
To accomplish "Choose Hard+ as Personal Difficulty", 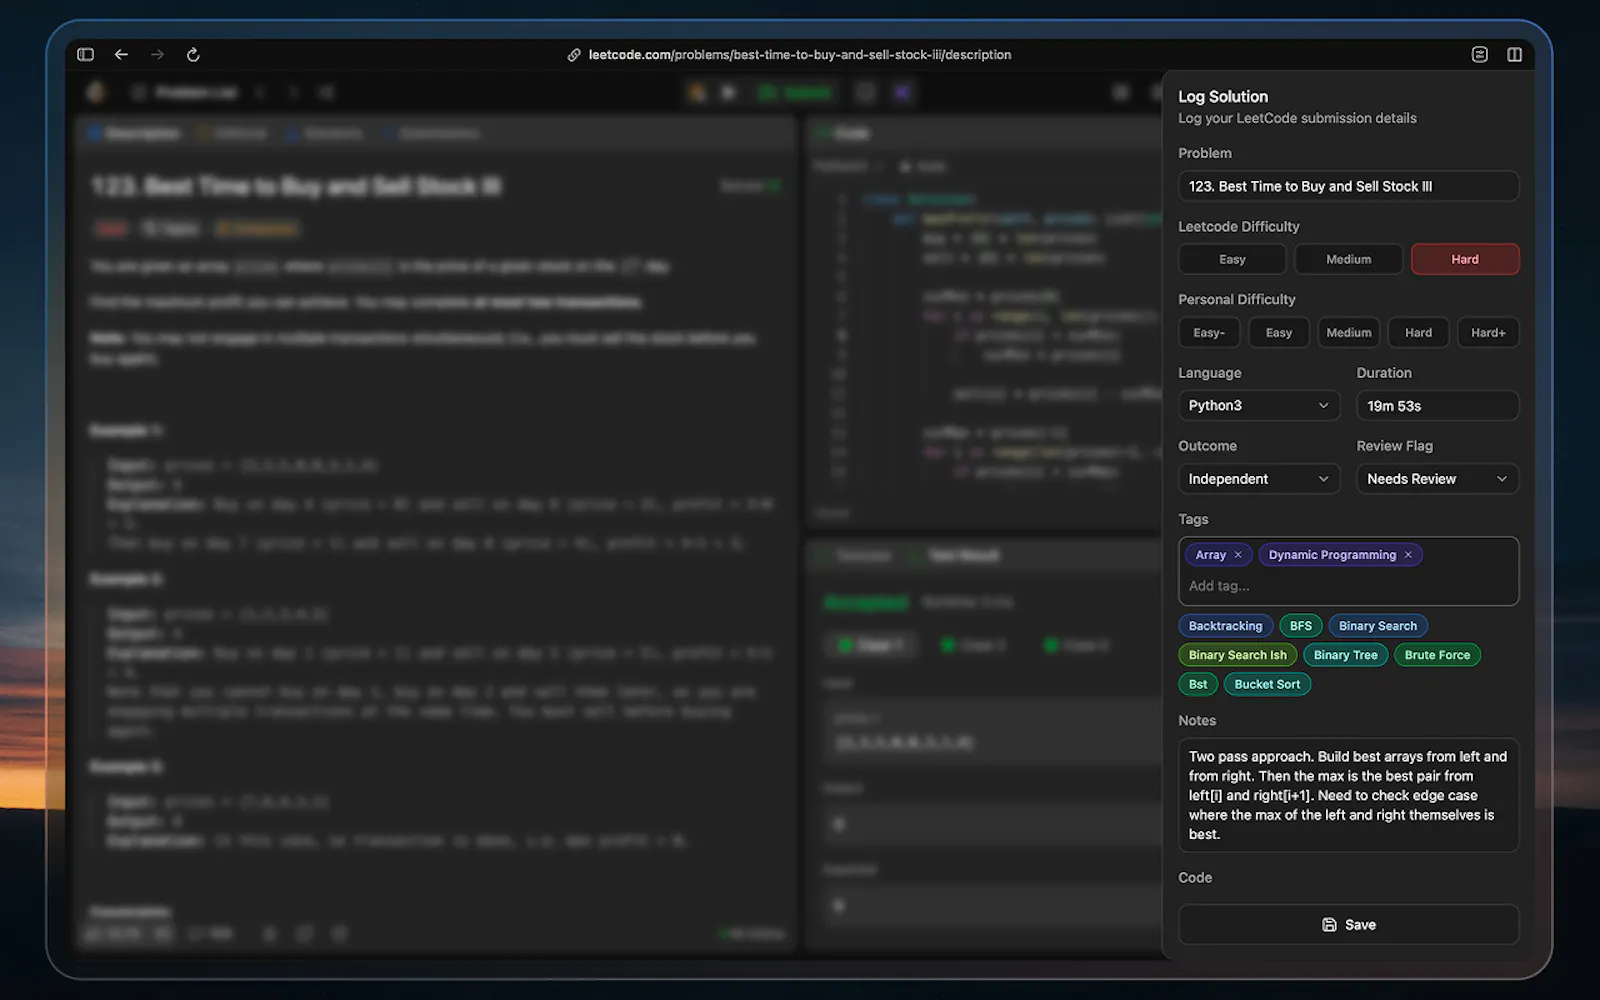I will coord(1488,333).
